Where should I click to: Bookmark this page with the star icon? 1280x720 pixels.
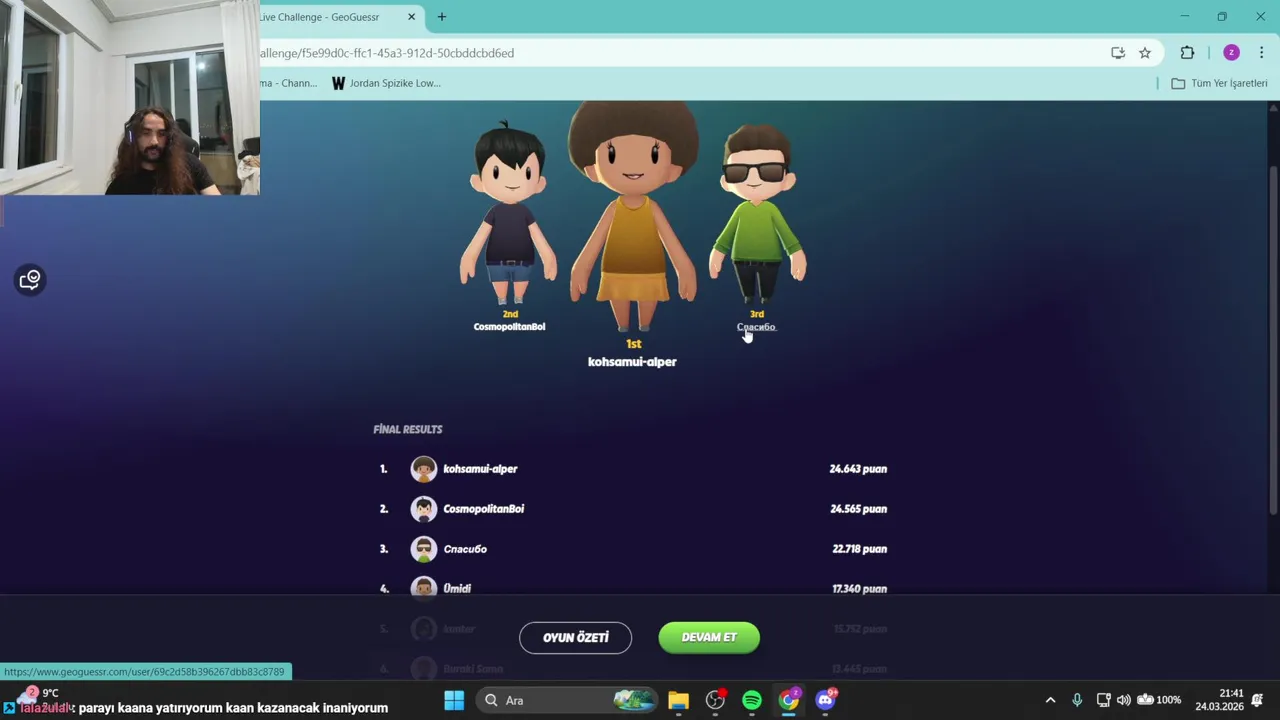click(1145, 53)
